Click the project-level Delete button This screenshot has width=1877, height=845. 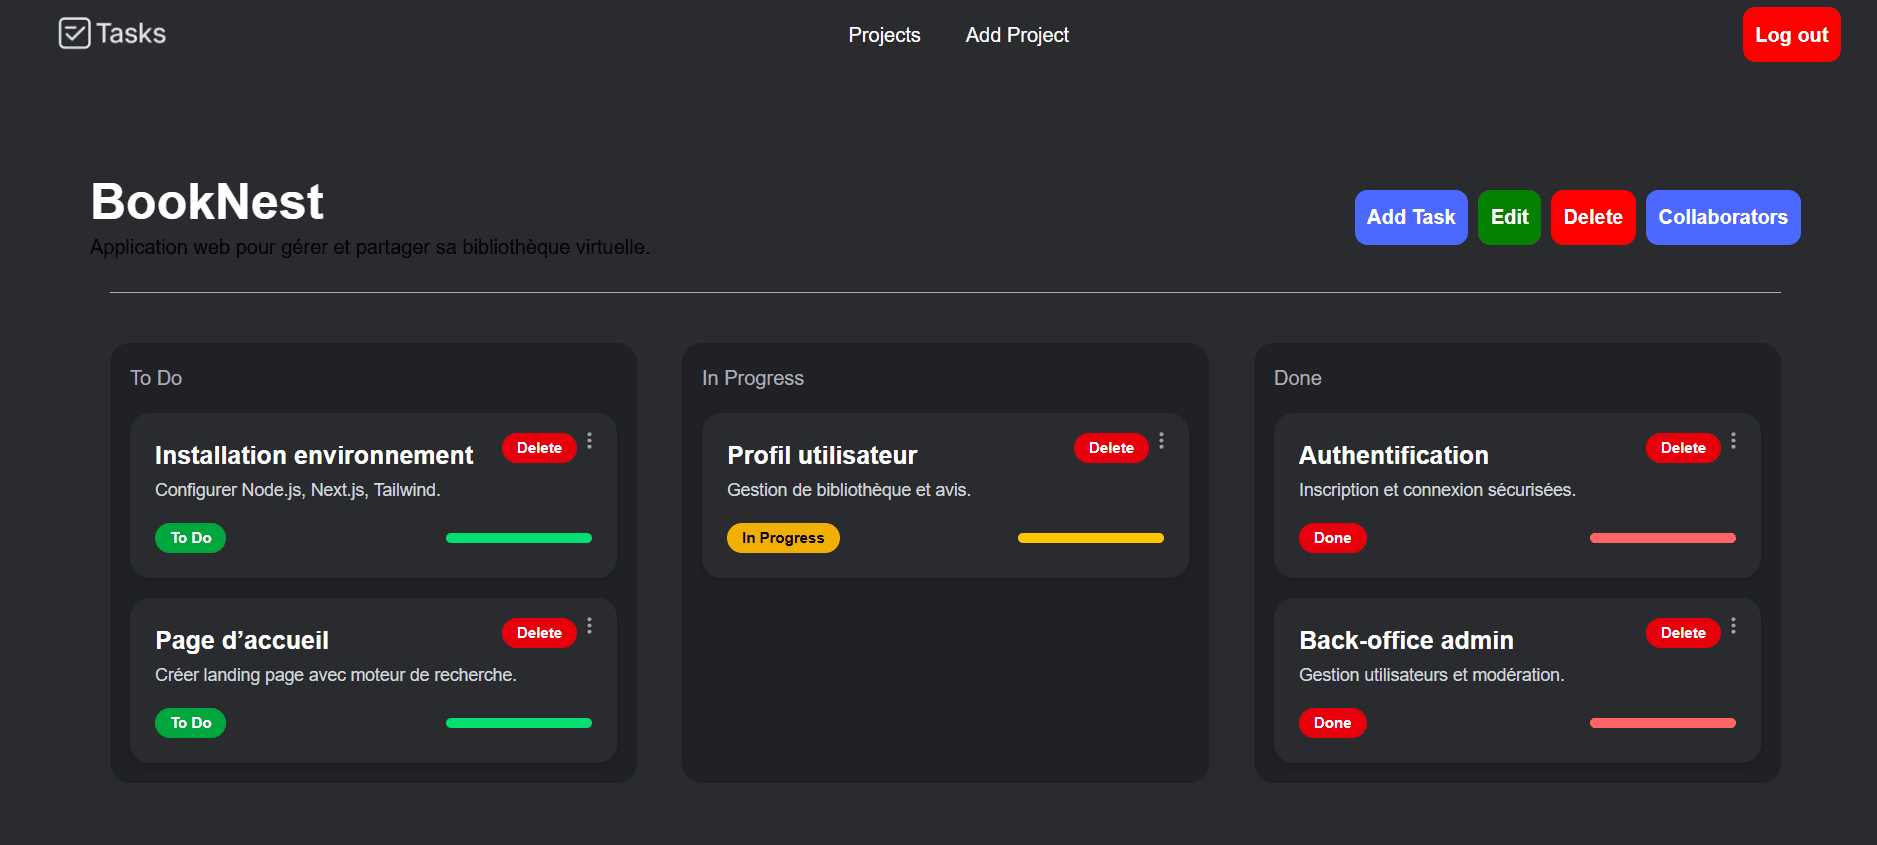tap(1593, 217)
